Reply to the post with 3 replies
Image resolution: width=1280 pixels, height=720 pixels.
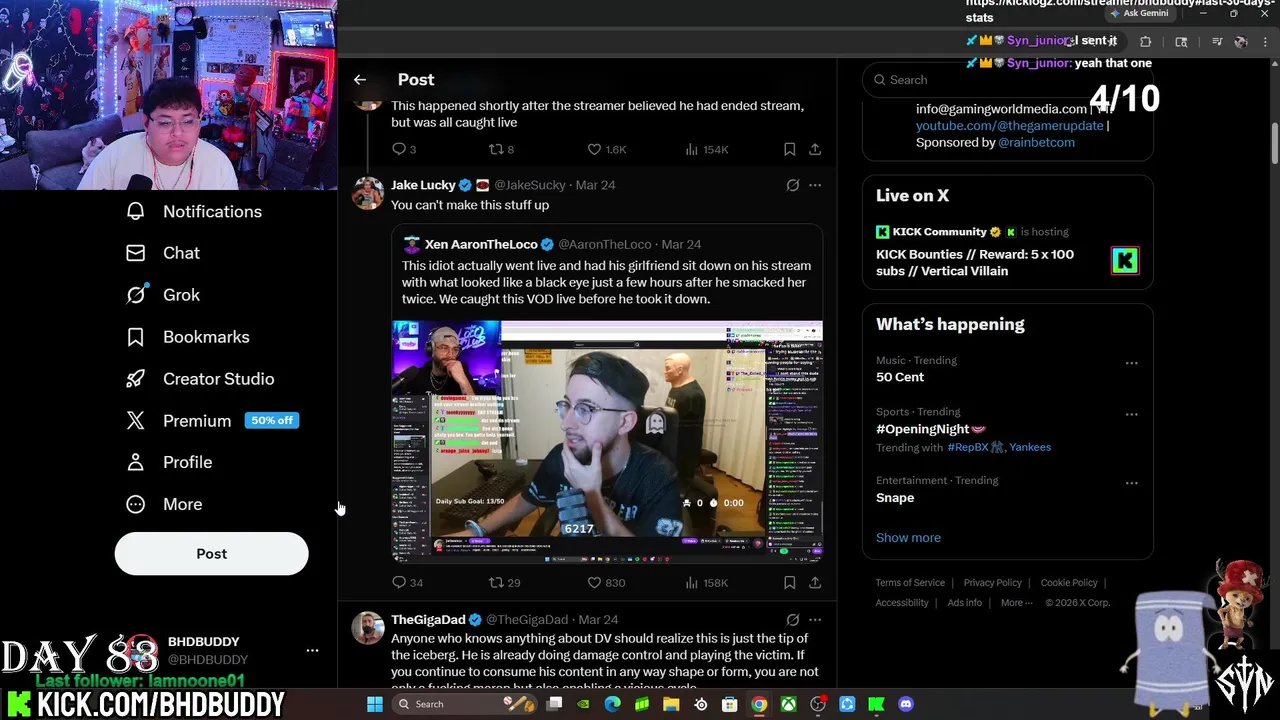click(404, 149)
